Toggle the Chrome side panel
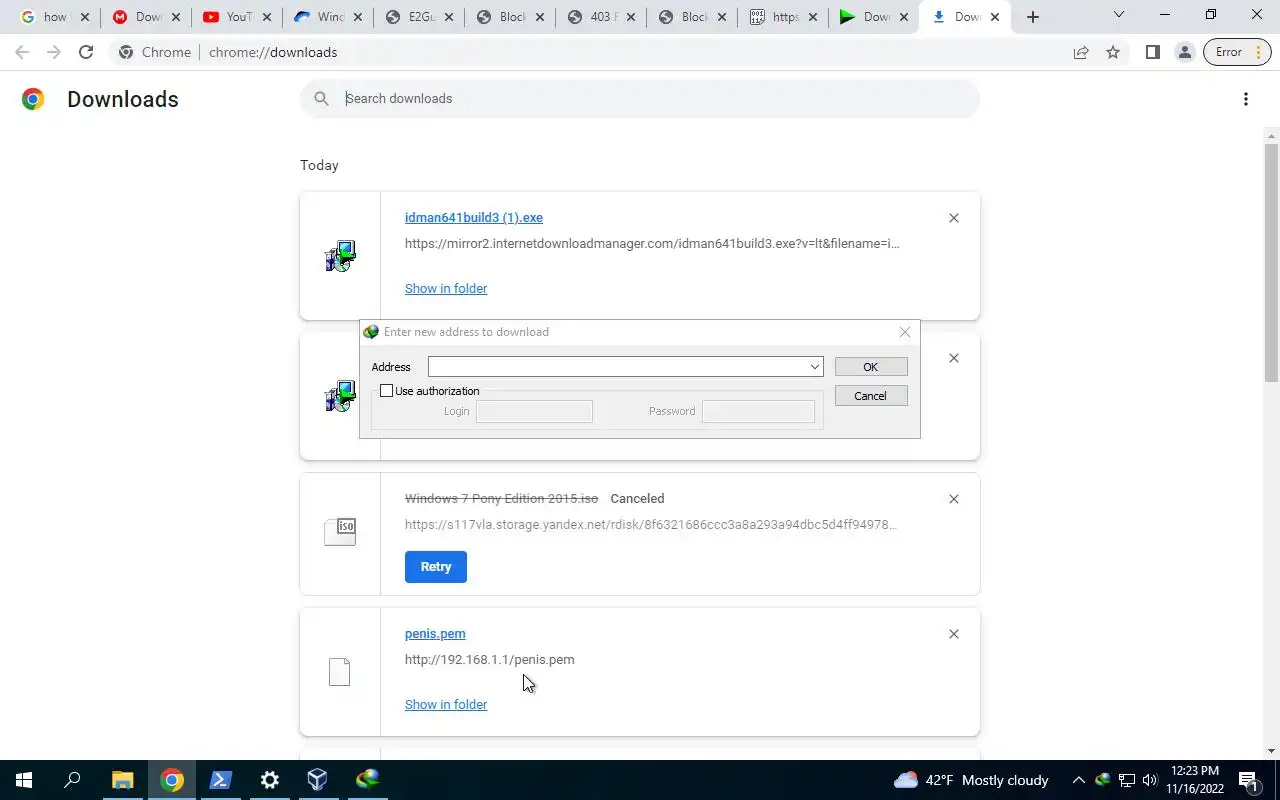The image size is (1280, 800). pos(1152,52)
